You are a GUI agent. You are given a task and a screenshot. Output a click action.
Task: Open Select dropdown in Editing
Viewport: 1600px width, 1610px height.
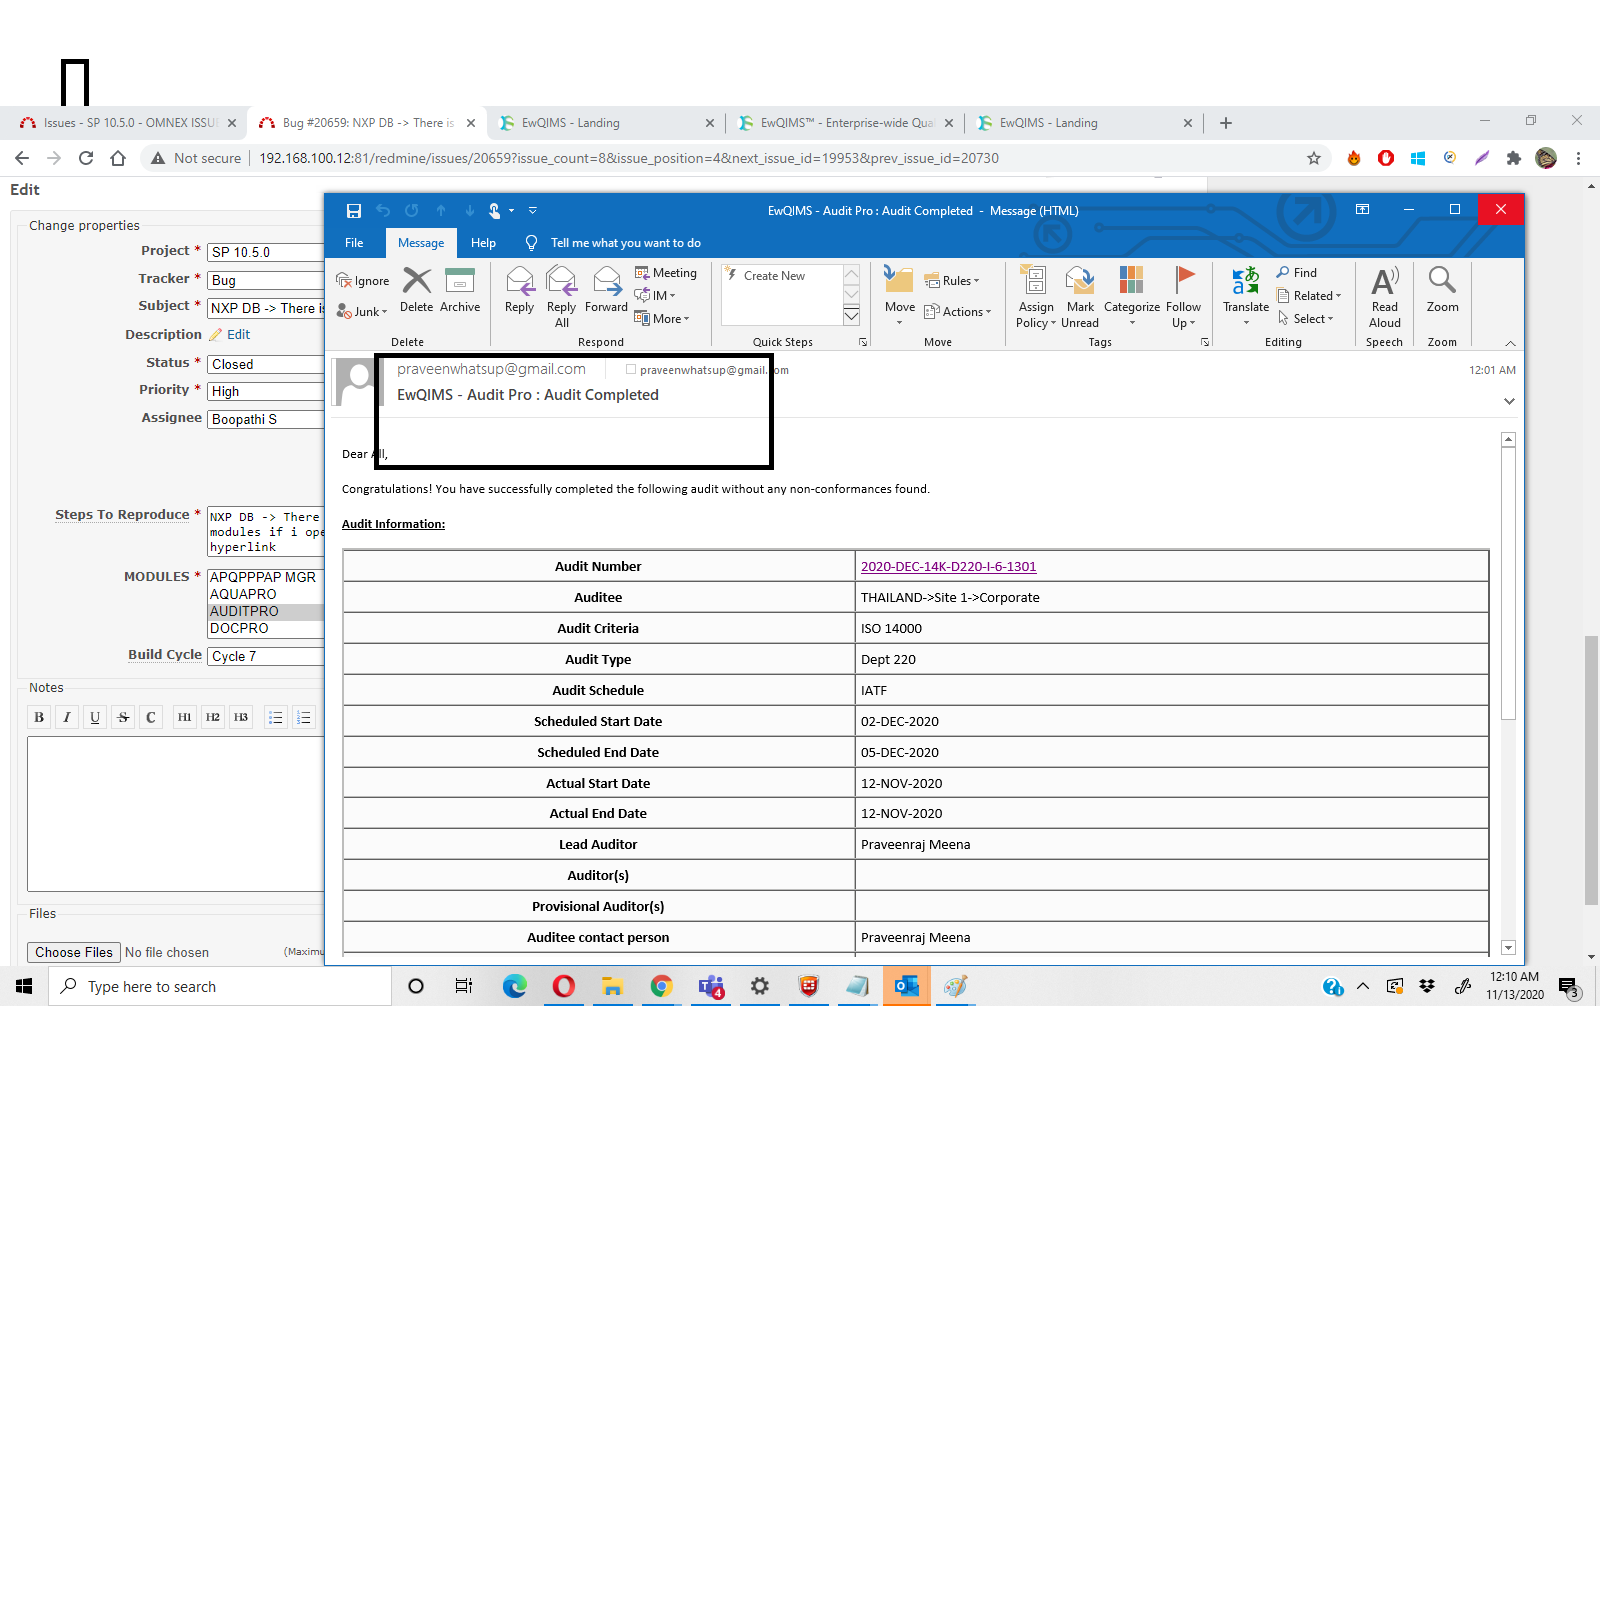pyautogui.click(x=1305, y=319)
